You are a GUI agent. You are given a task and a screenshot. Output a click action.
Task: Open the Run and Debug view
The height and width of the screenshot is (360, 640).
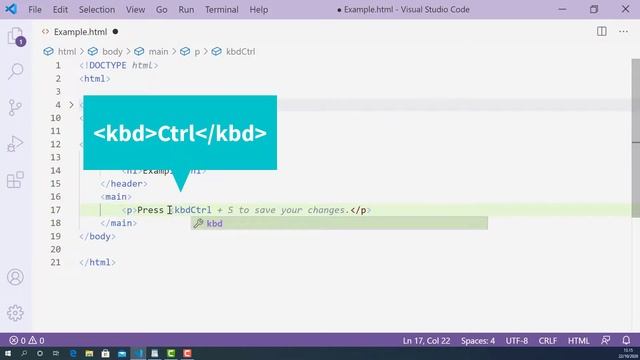(15, 144)
